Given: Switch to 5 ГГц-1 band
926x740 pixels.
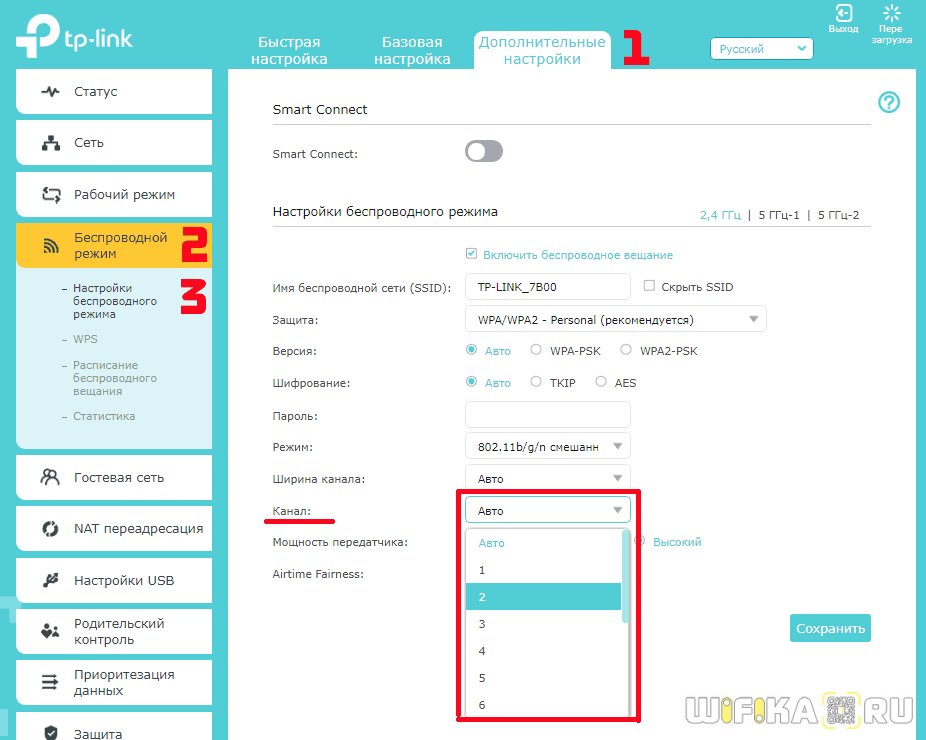Looking at the screenshot, I should (778, 215).
